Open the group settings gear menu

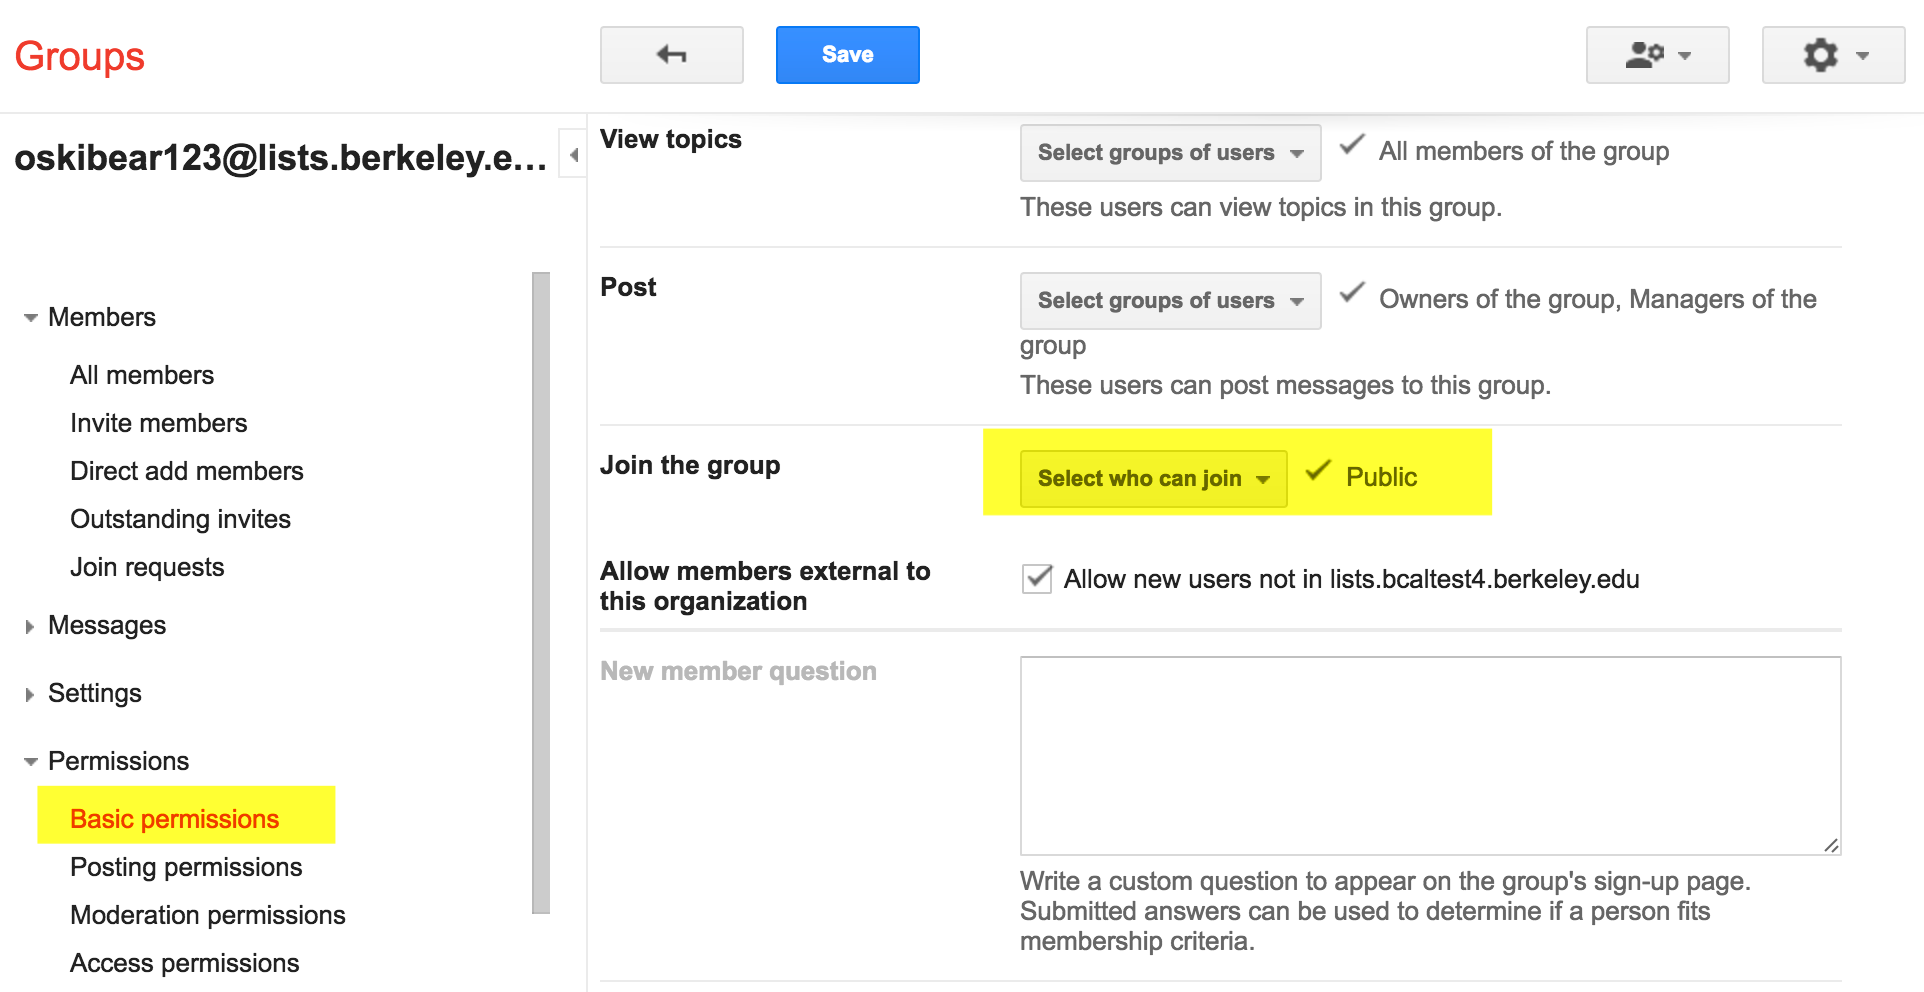point(1832,55)
